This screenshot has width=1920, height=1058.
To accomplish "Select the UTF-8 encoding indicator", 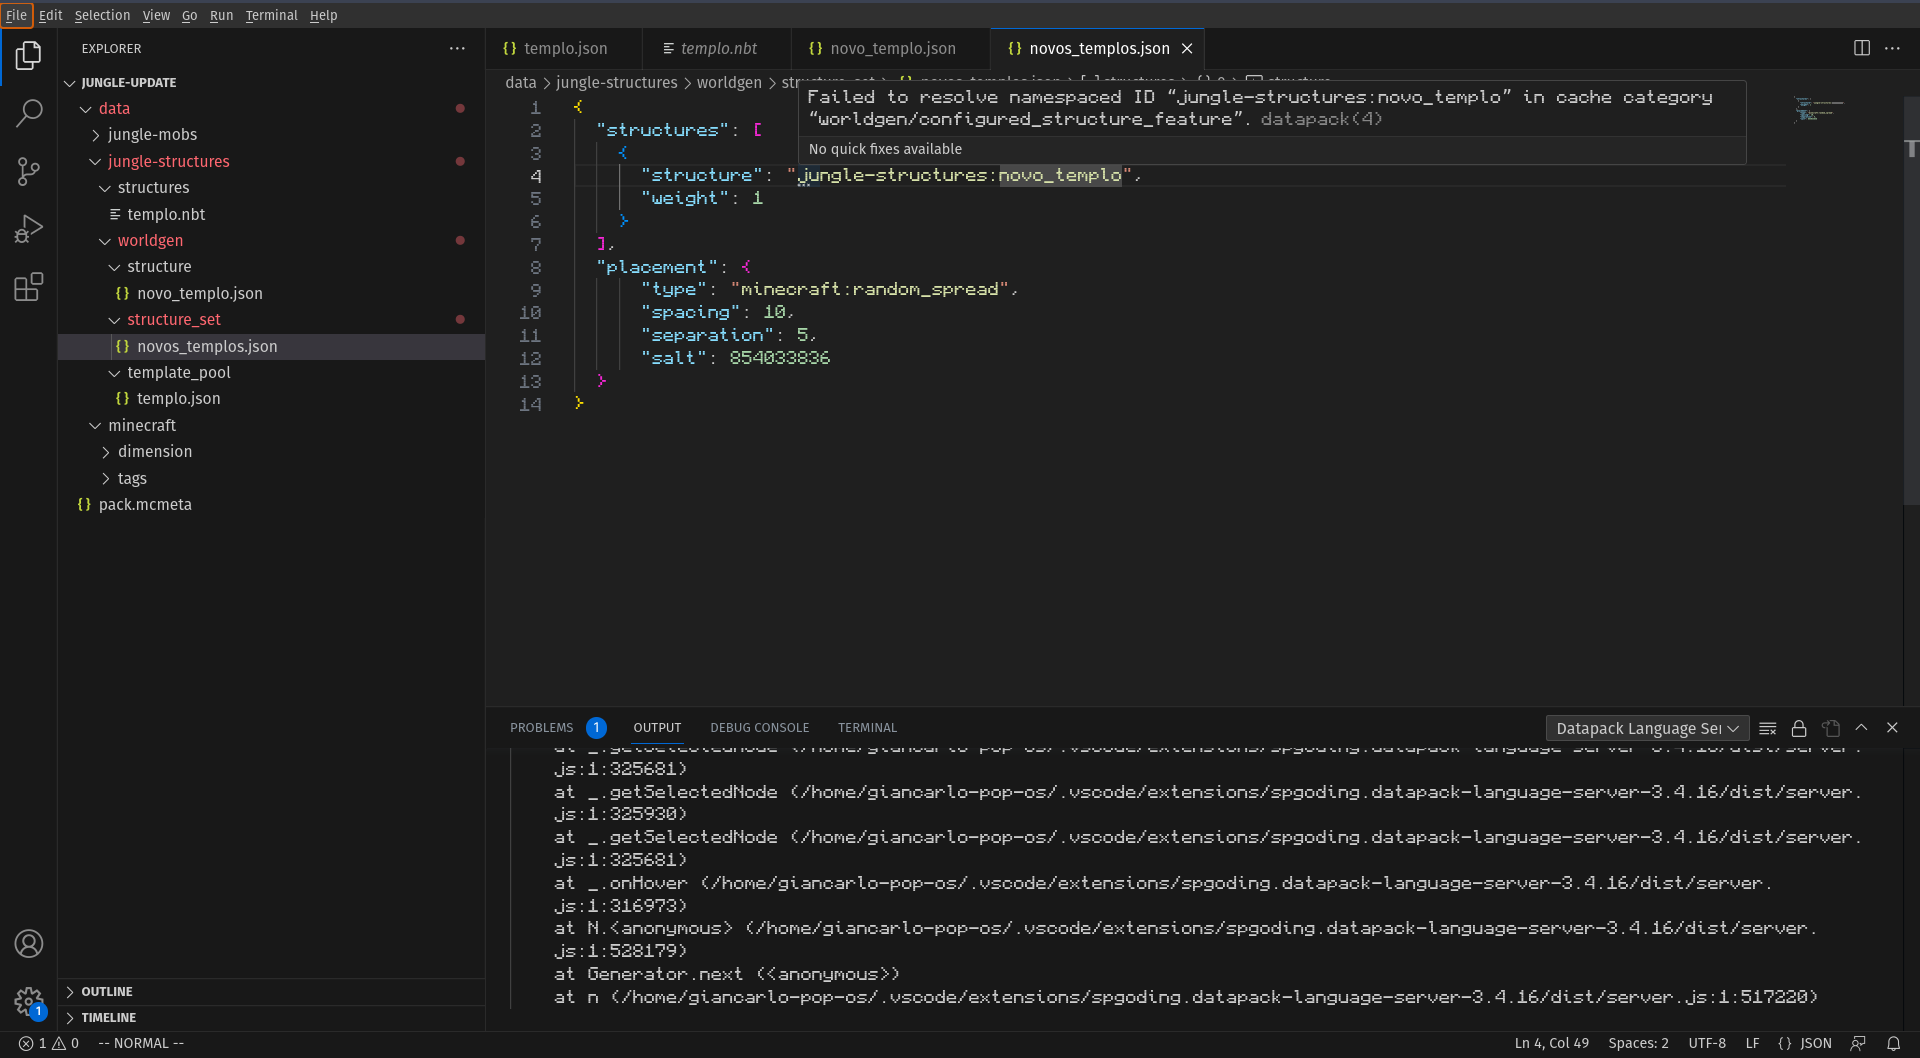I will pos(1707,1043).
